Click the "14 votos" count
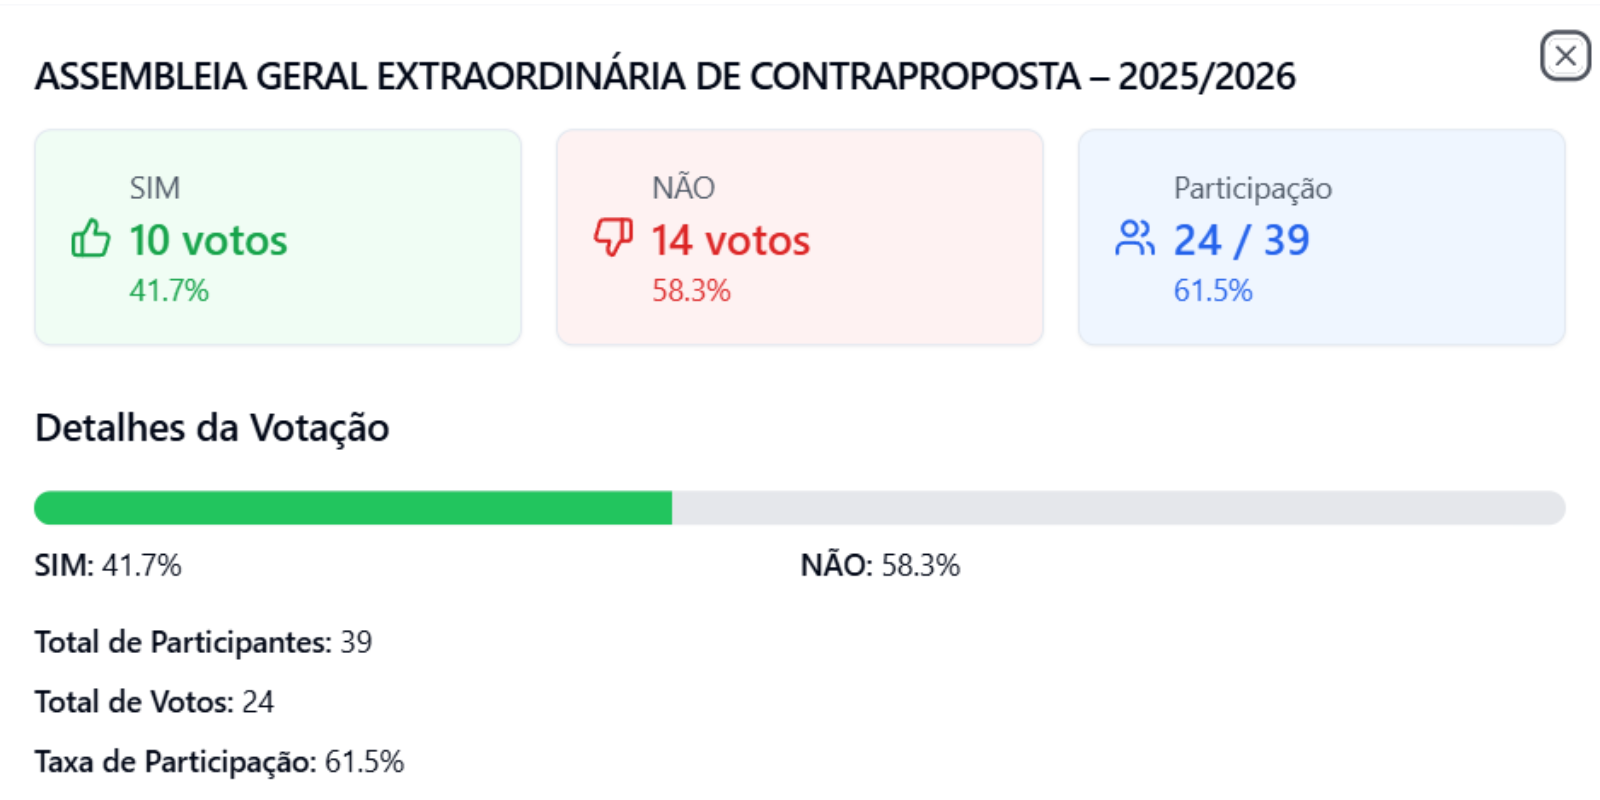 730,240
